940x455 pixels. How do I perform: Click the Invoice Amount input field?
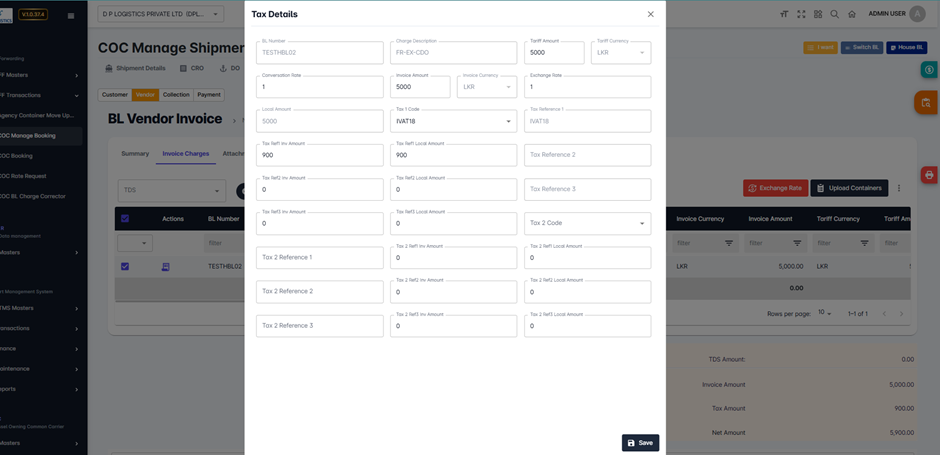[x=420, y=87]
